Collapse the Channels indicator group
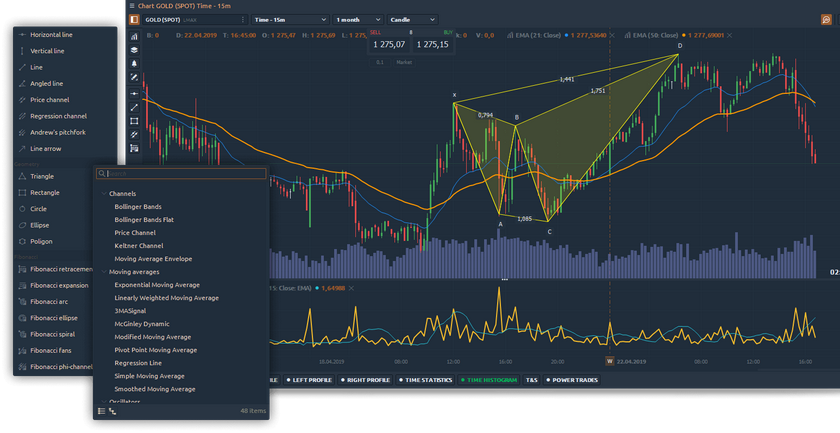Screen dimensions: 840x433 [x=104, y=193]
